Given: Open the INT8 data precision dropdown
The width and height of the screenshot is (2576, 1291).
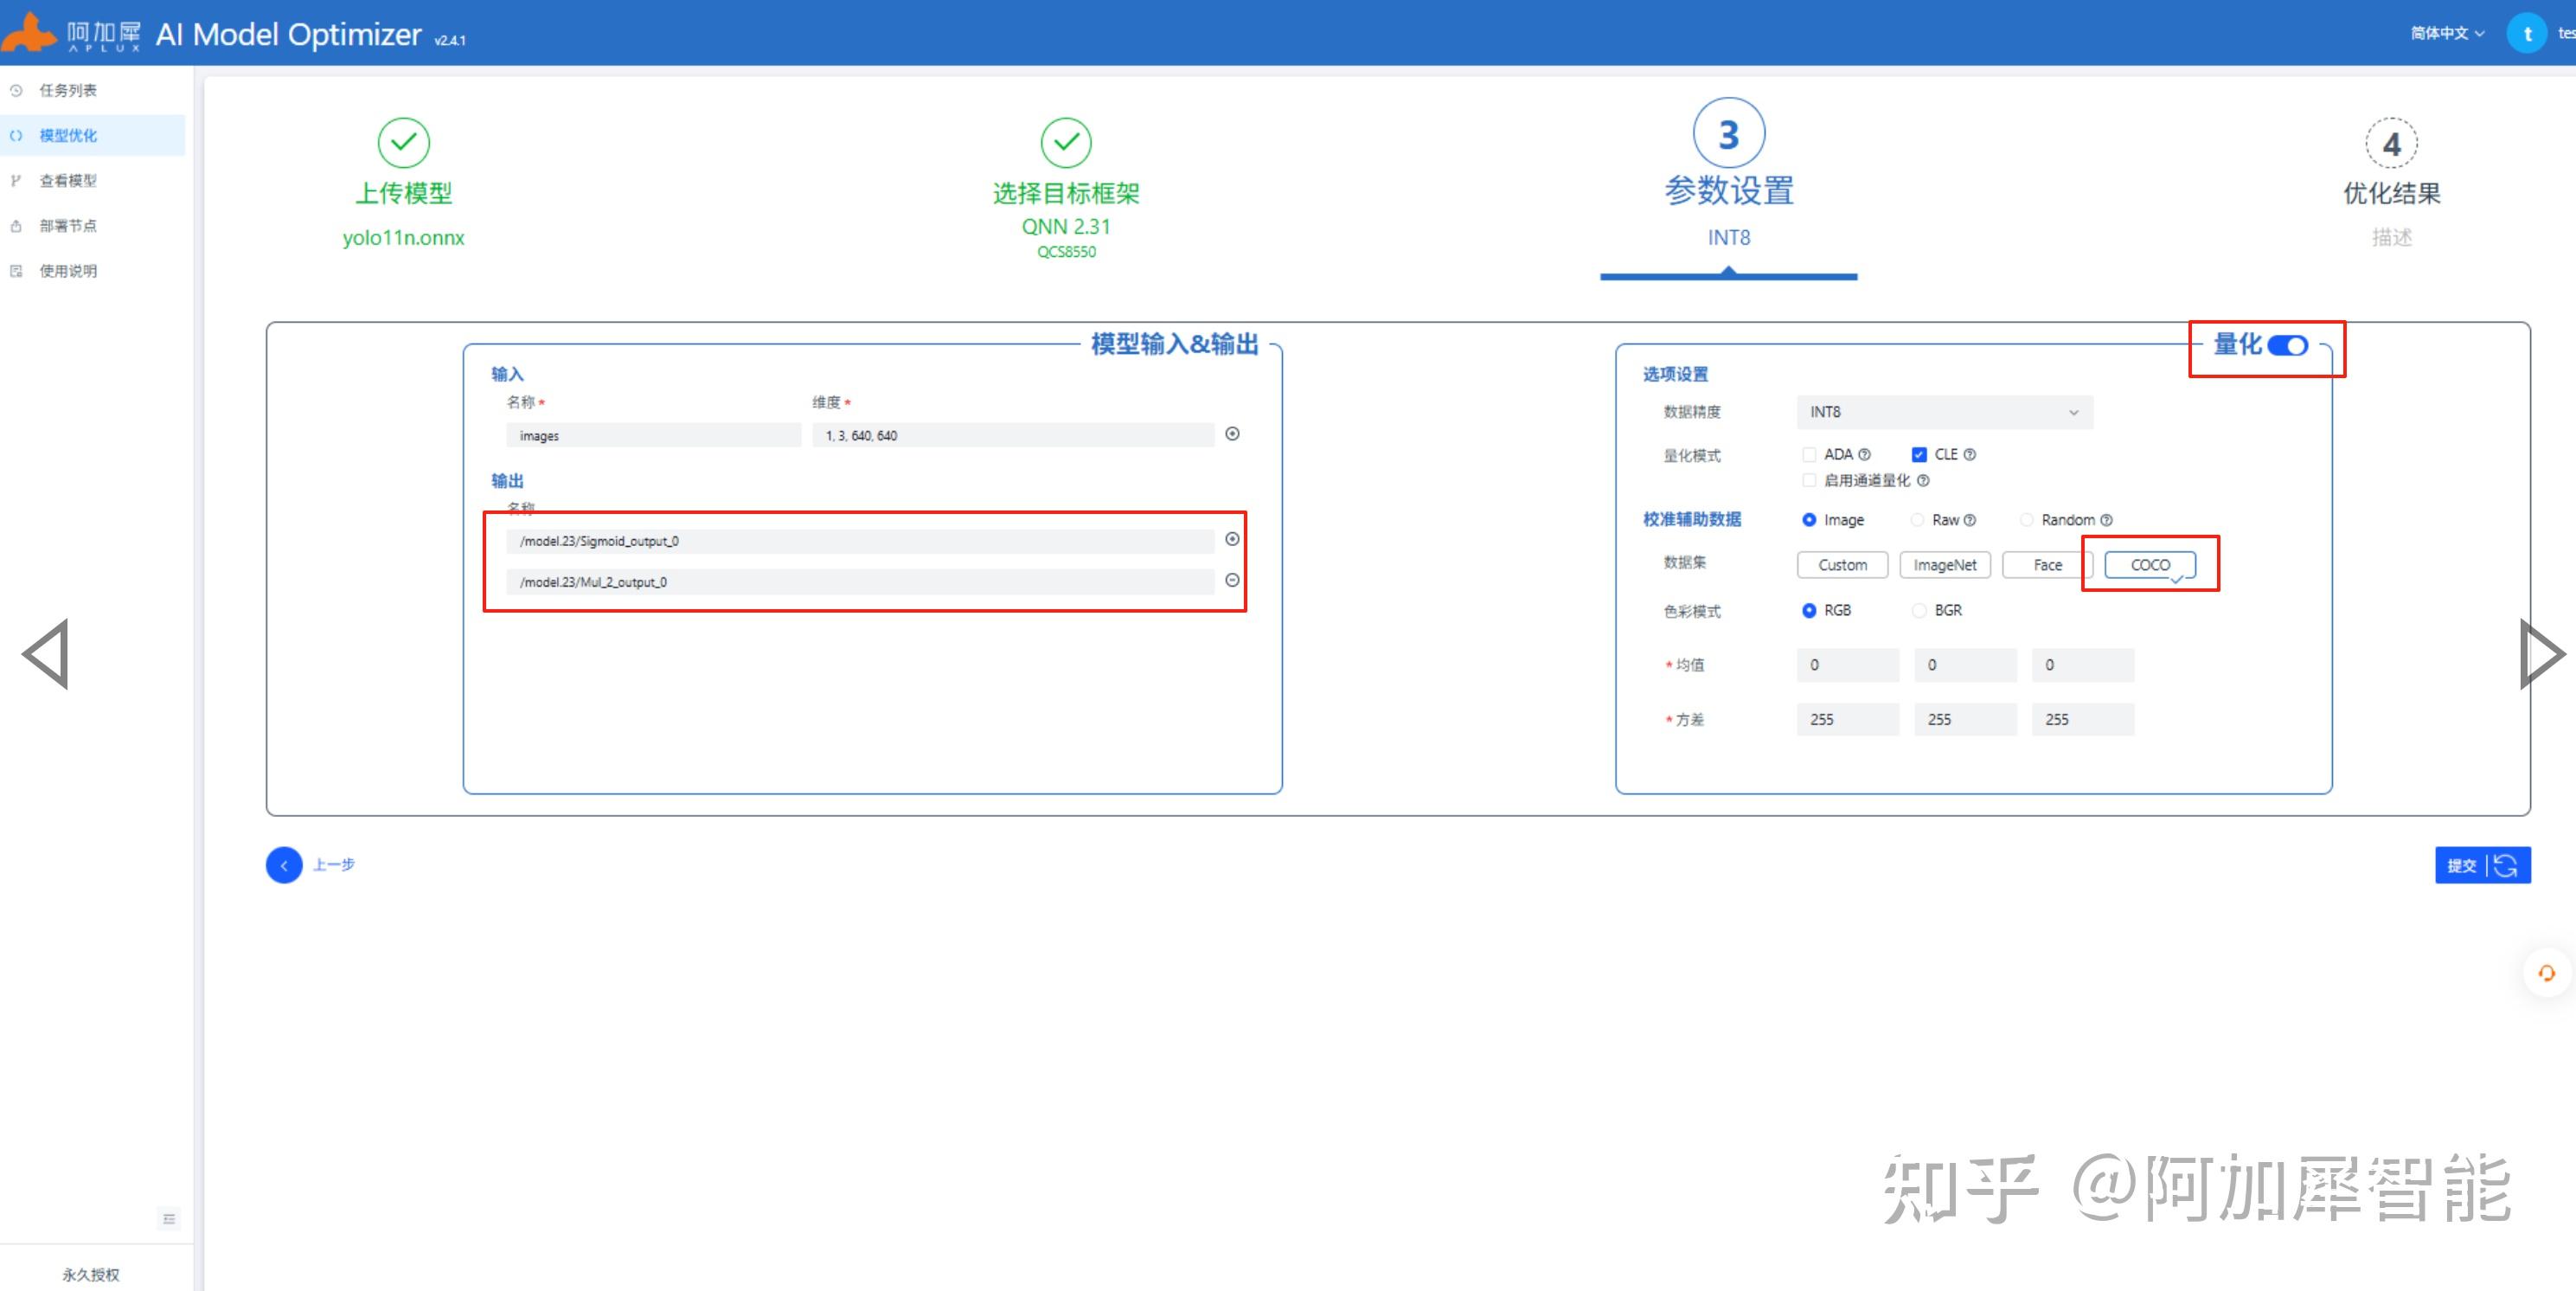Looking at the screenshot, I should [x=1943, y=411].
